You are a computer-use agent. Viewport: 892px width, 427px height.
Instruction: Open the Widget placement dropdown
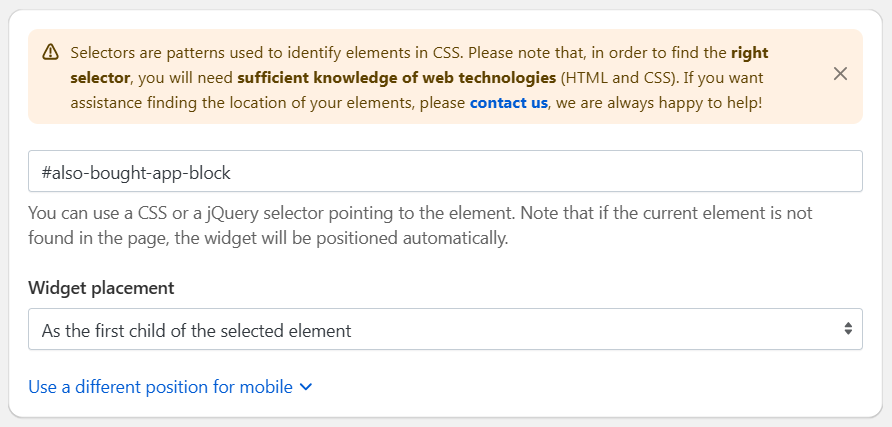click(445, 329)
